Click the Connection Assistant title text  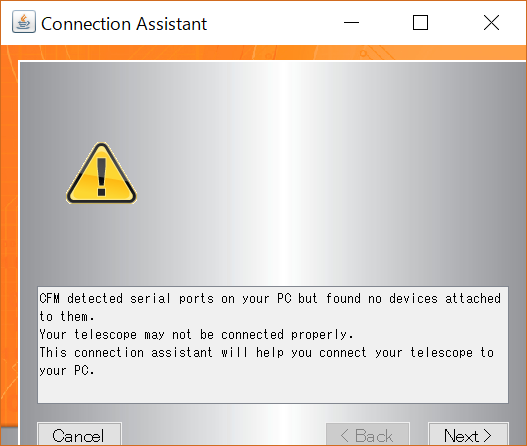124,24
